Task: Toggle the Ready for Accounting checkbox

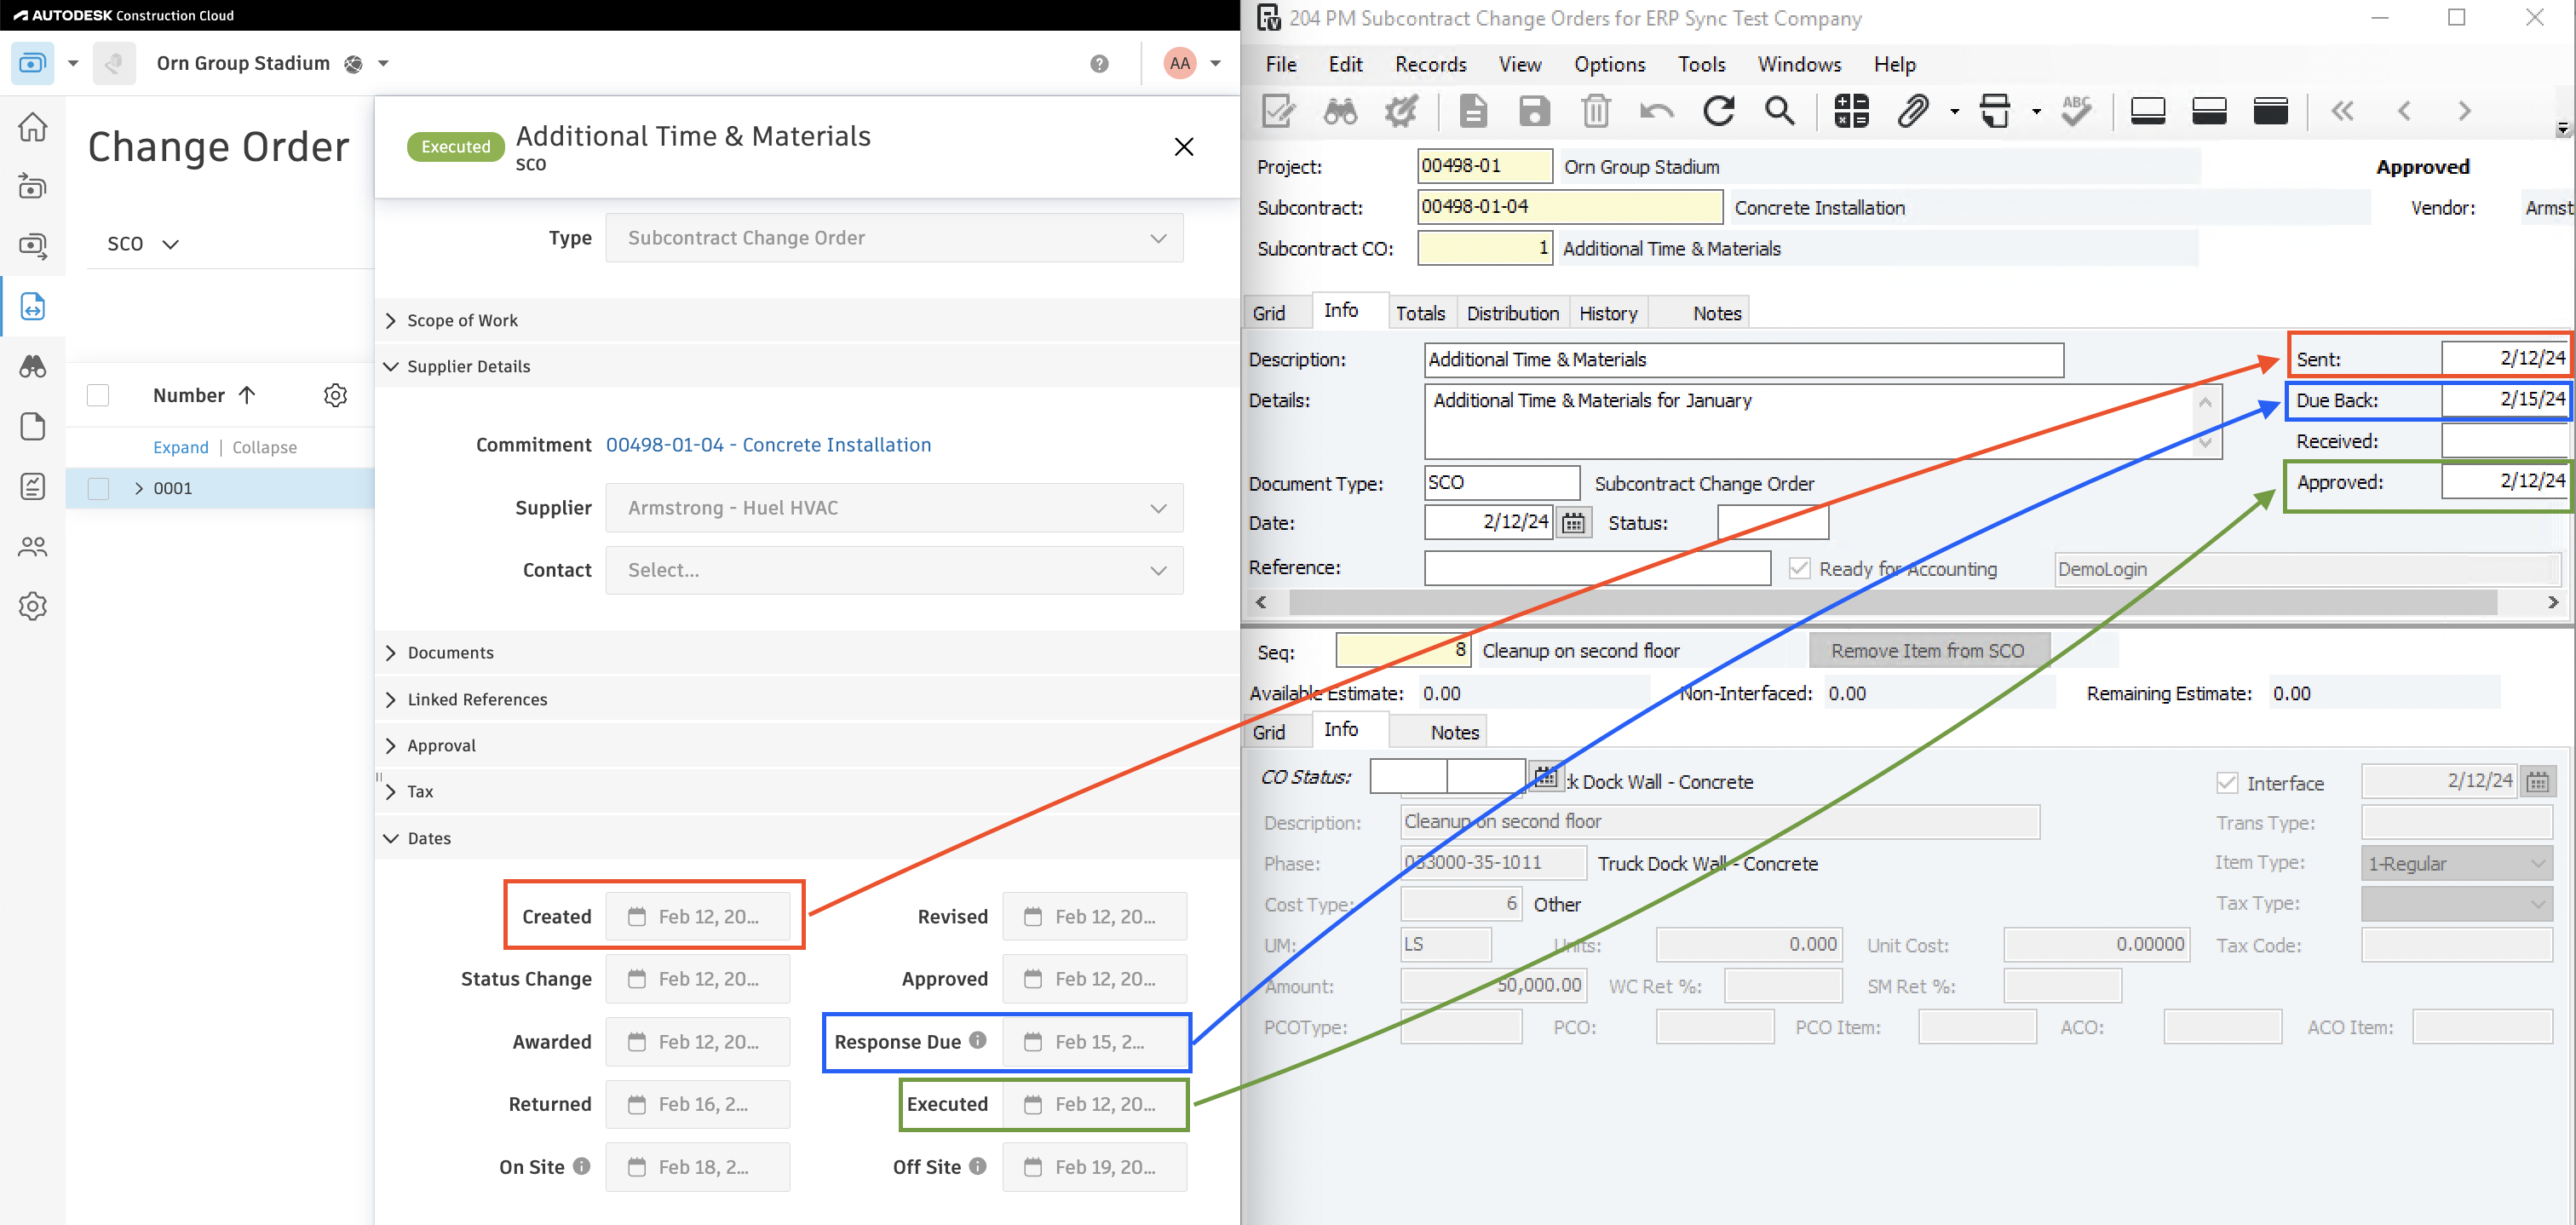Action: point(1799,568)
